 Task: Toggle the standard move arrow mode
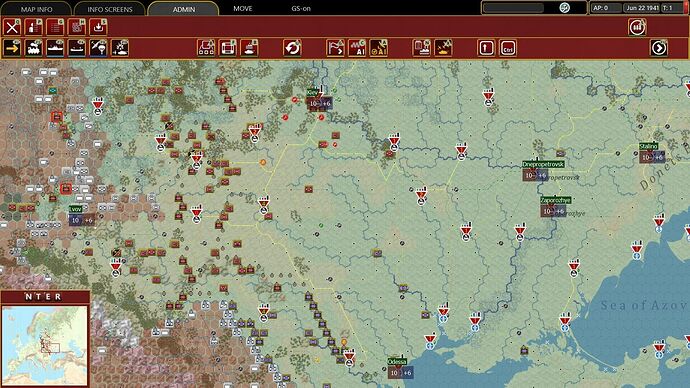point(12,48)
